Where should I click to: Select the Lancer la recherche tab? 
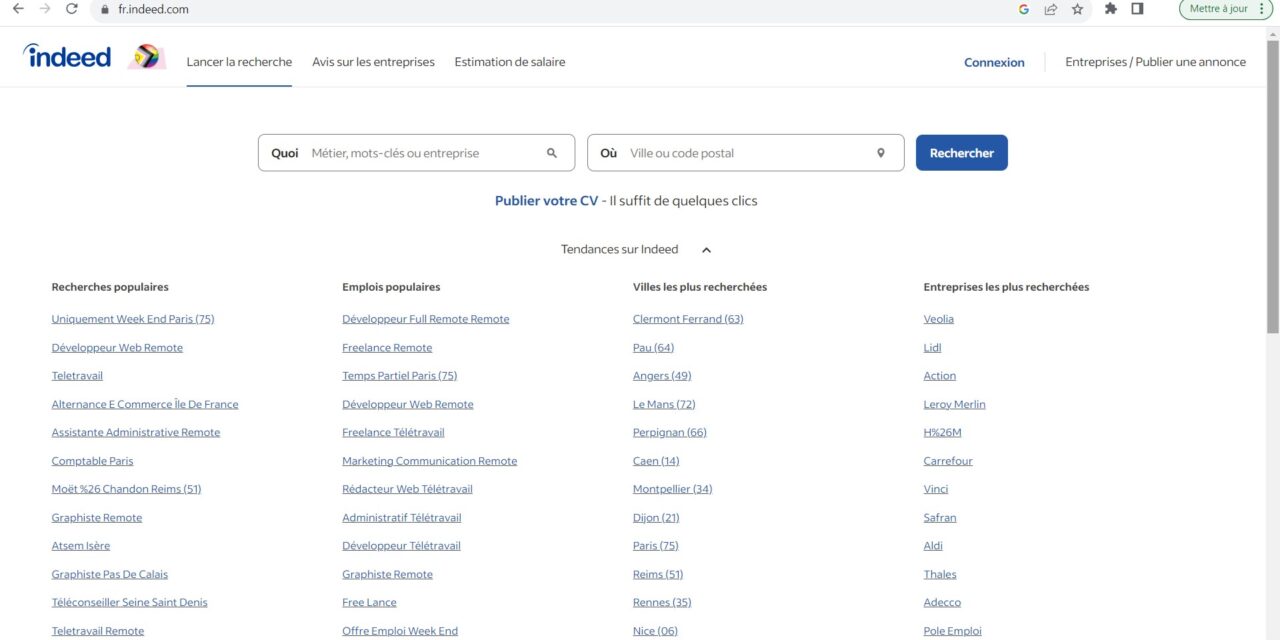pos(239,62)
